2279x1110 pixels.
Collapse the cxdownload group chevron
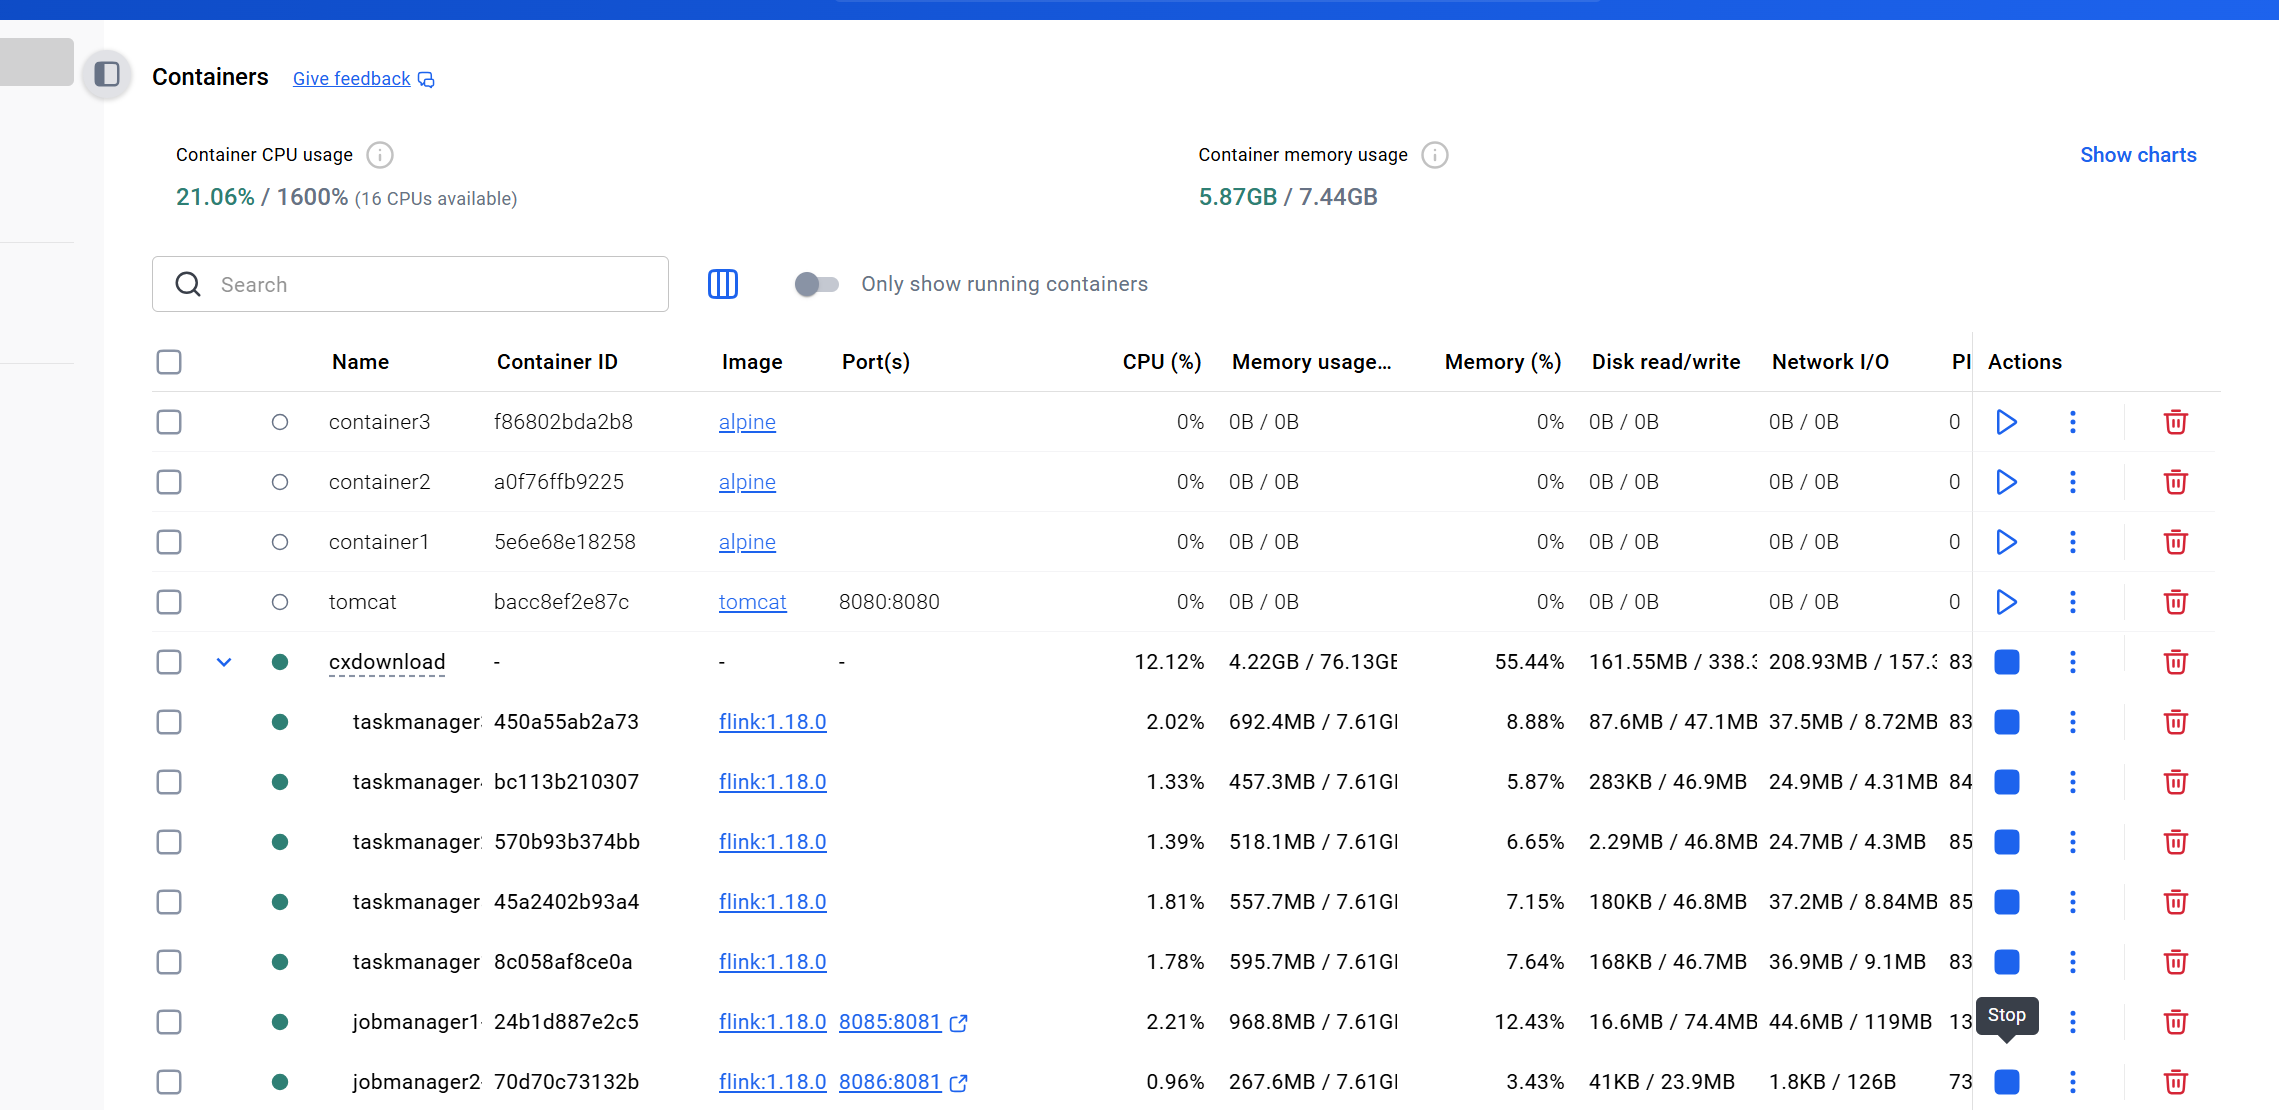point(224,662)
